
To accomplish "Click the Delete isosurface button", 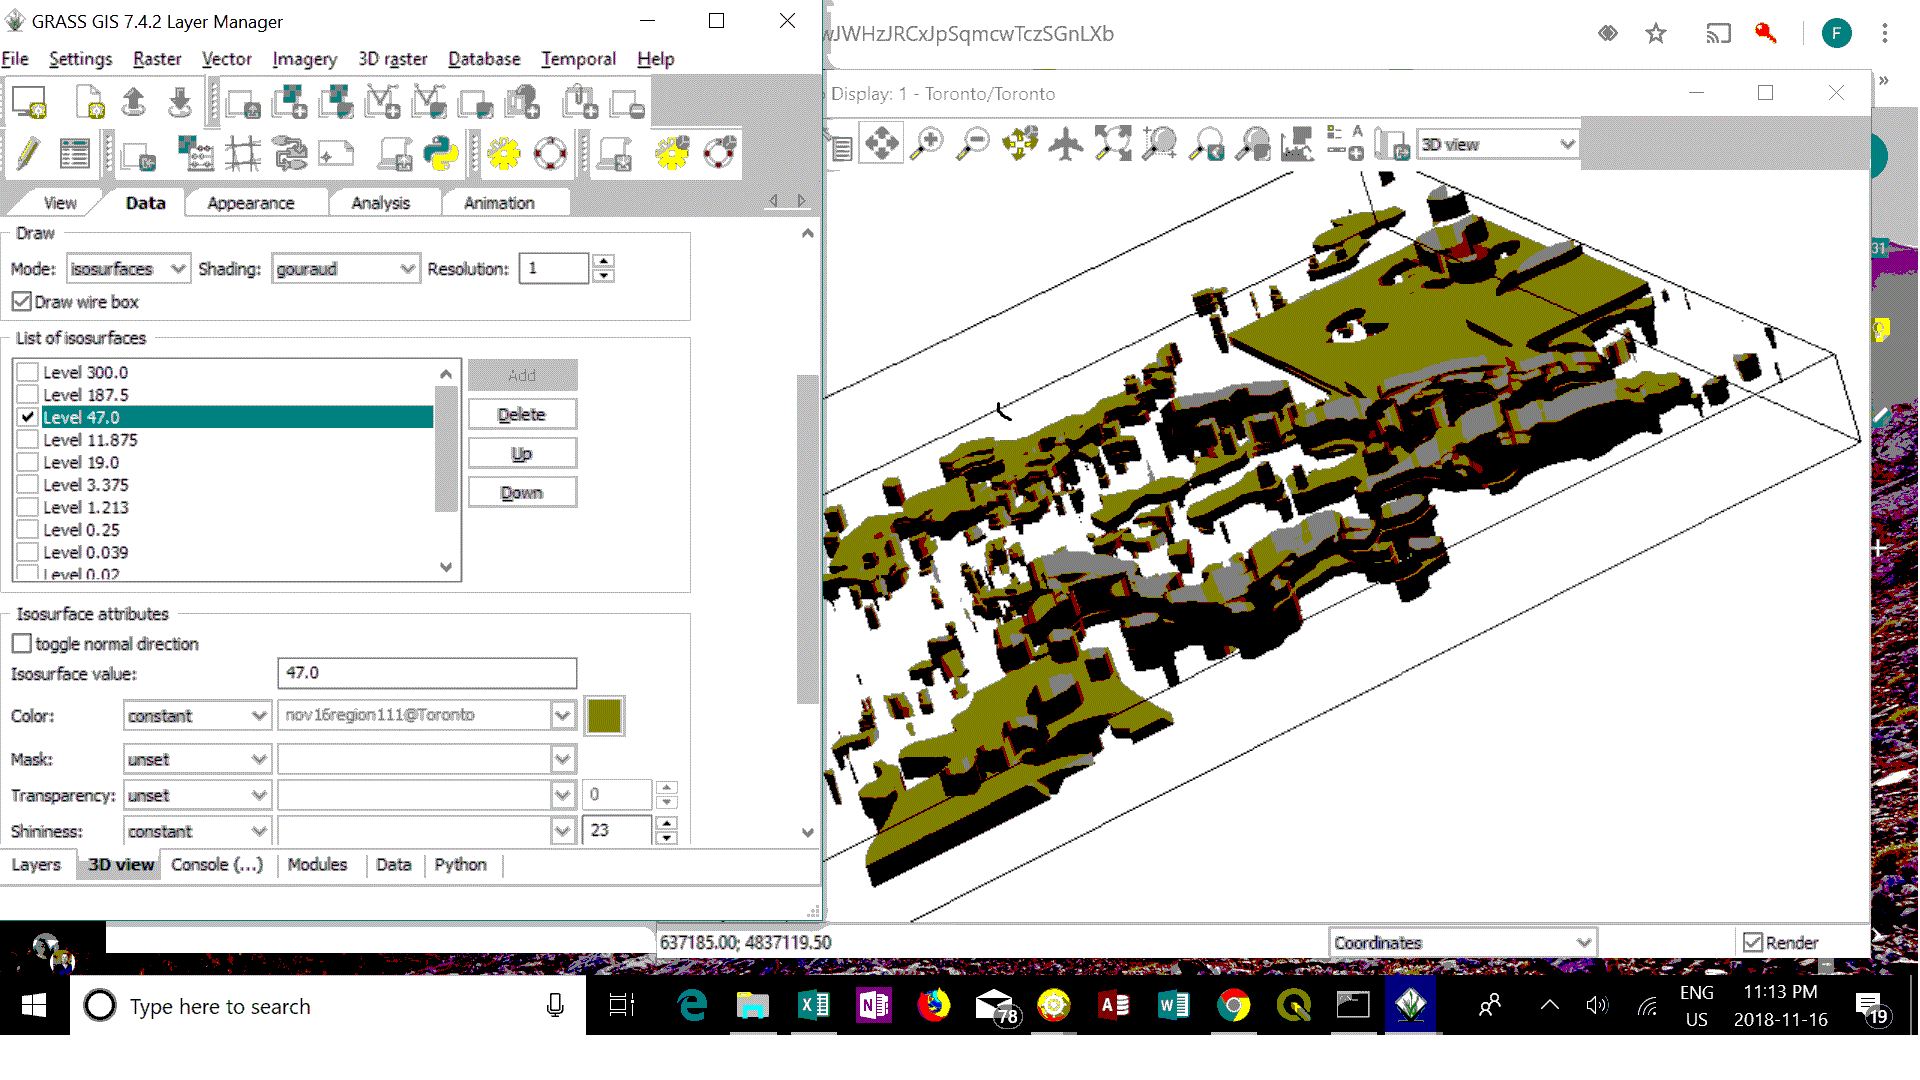I will click(x=522, y=414).
